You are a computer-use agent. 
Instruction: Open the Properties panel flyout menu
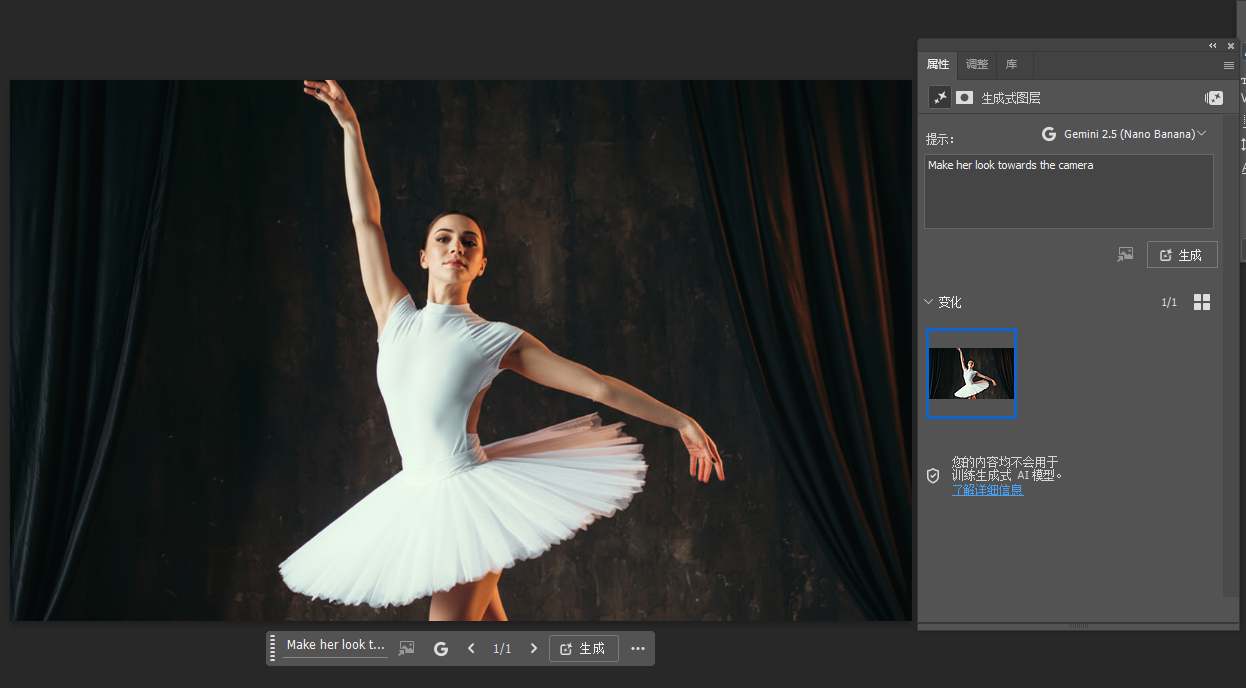pyautogui.click(x=1229, y=65)
